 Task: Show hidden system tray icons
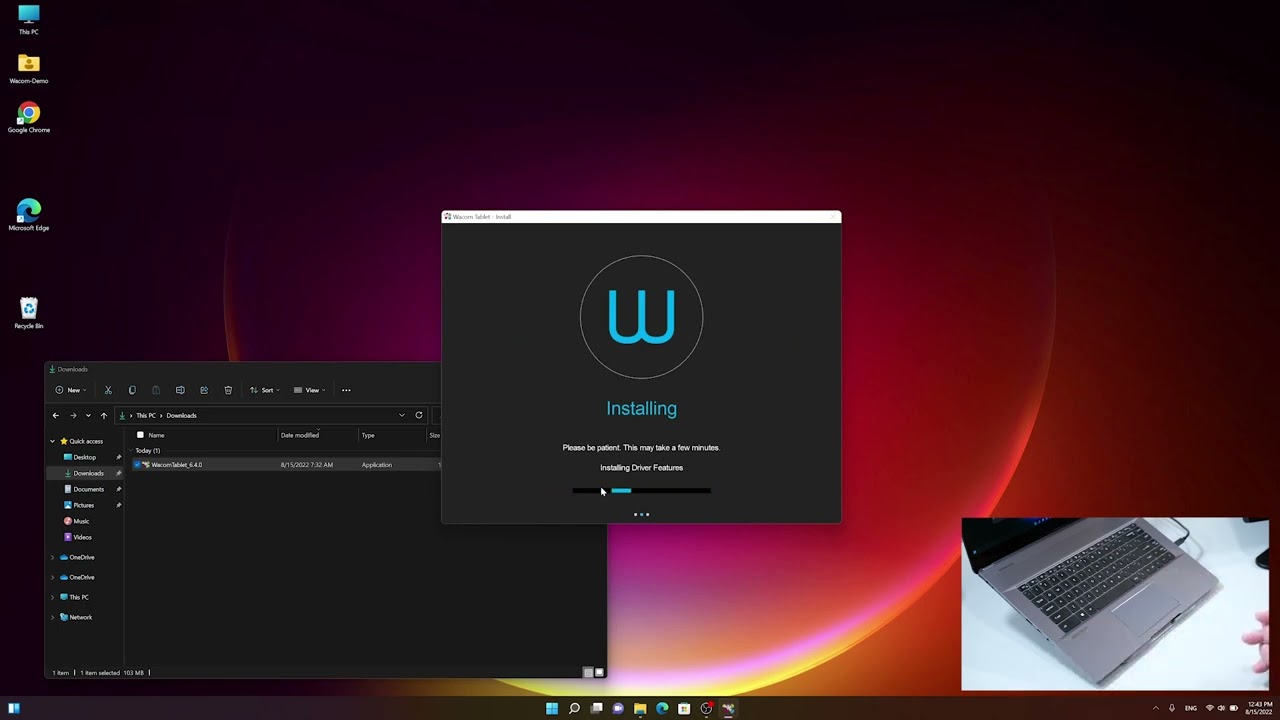click(1156, 708)
